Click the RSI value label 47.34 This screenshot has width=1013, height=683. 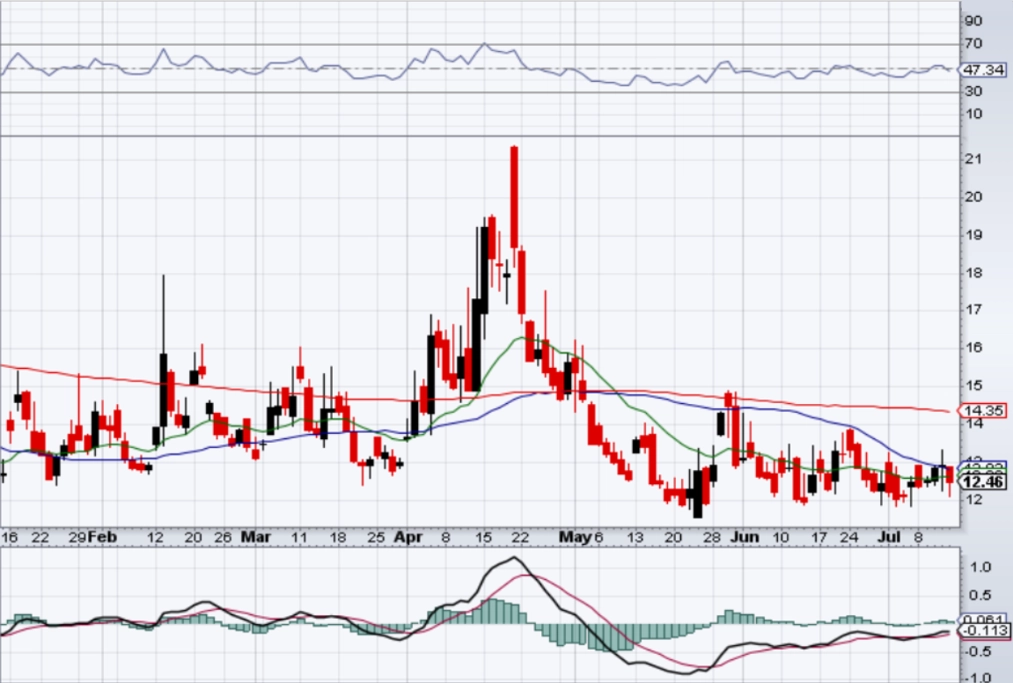983,70
